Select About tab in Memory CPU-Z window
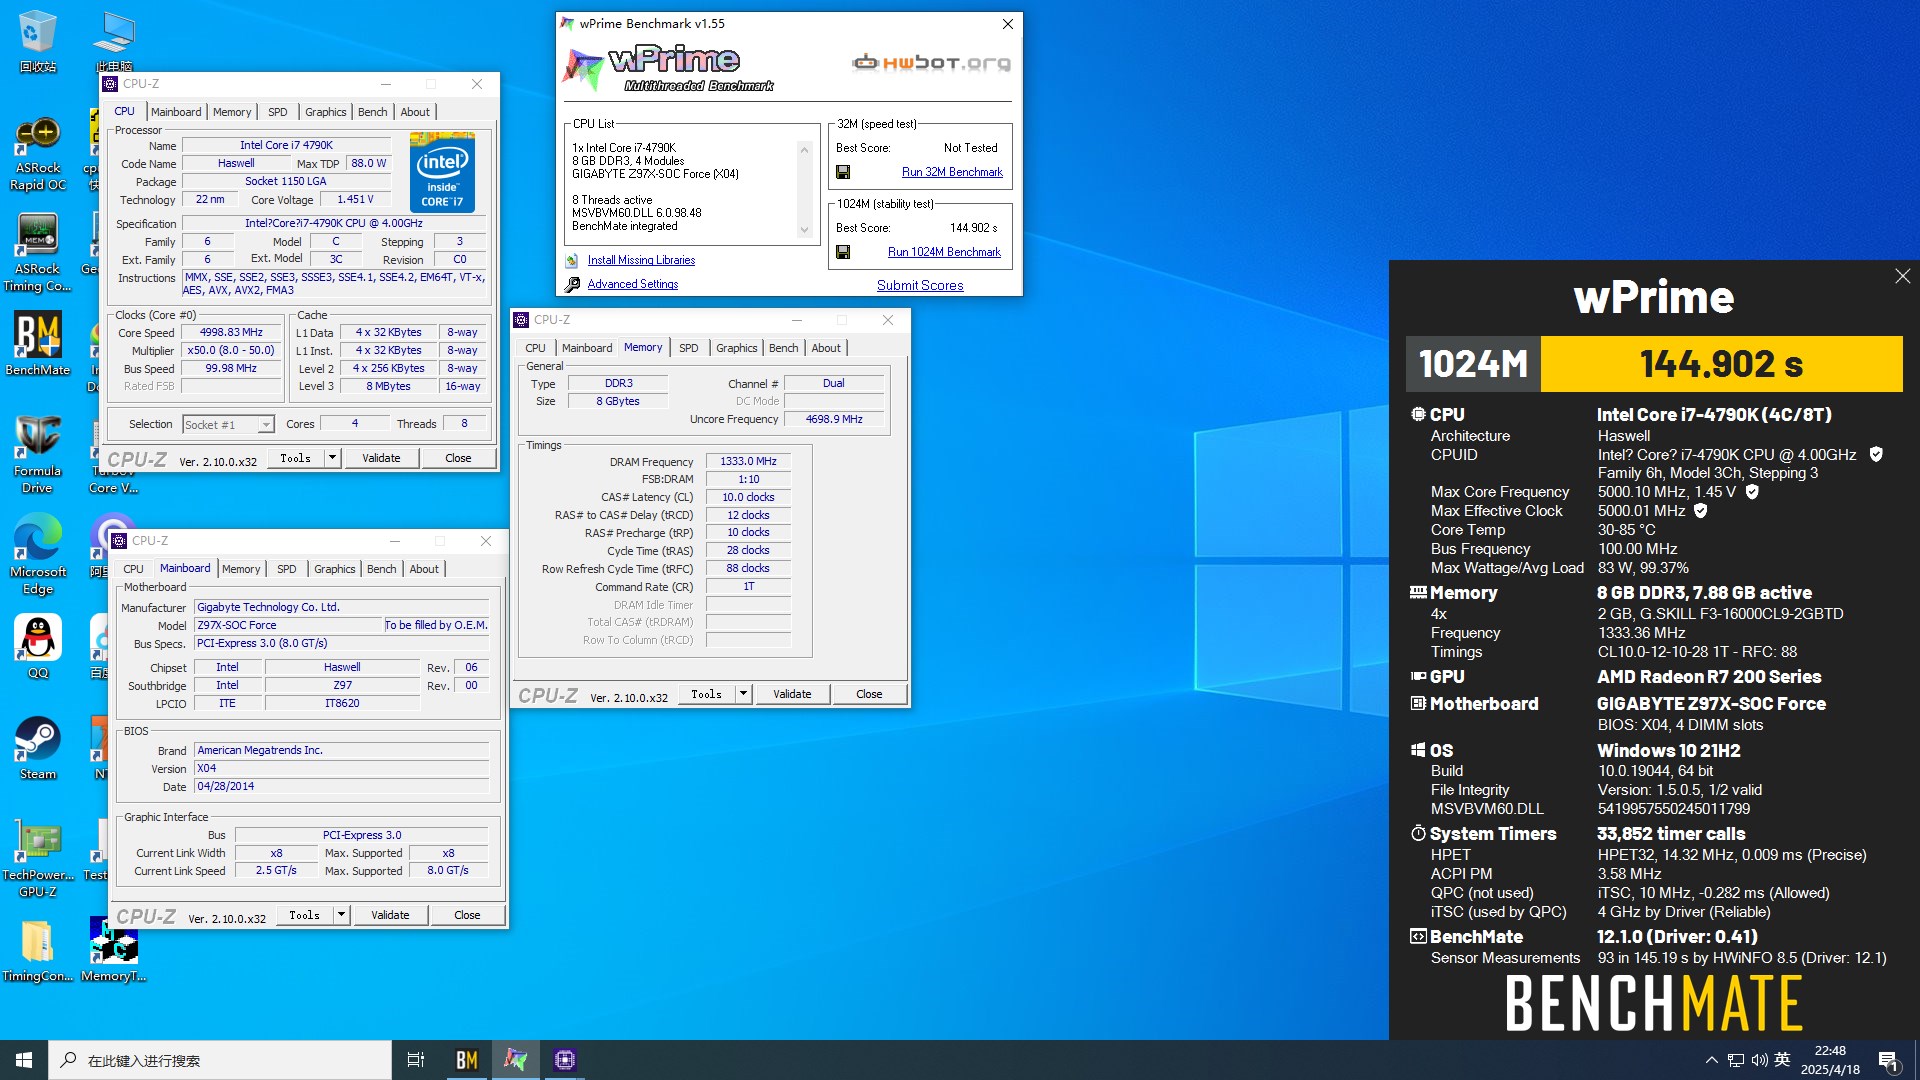 pos(826,348)
